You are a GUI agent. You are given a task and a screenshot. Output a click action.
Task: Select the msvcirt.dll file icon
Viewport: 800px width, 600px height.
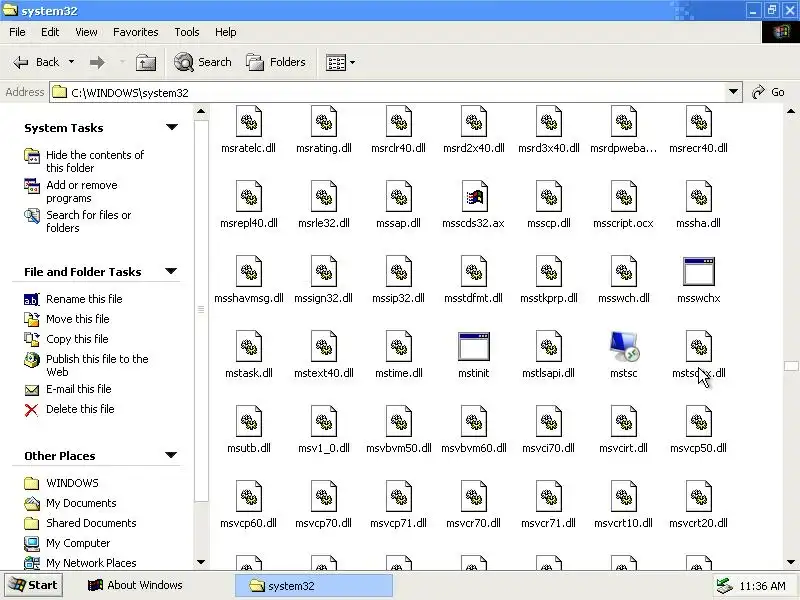(x=623, y=421)
